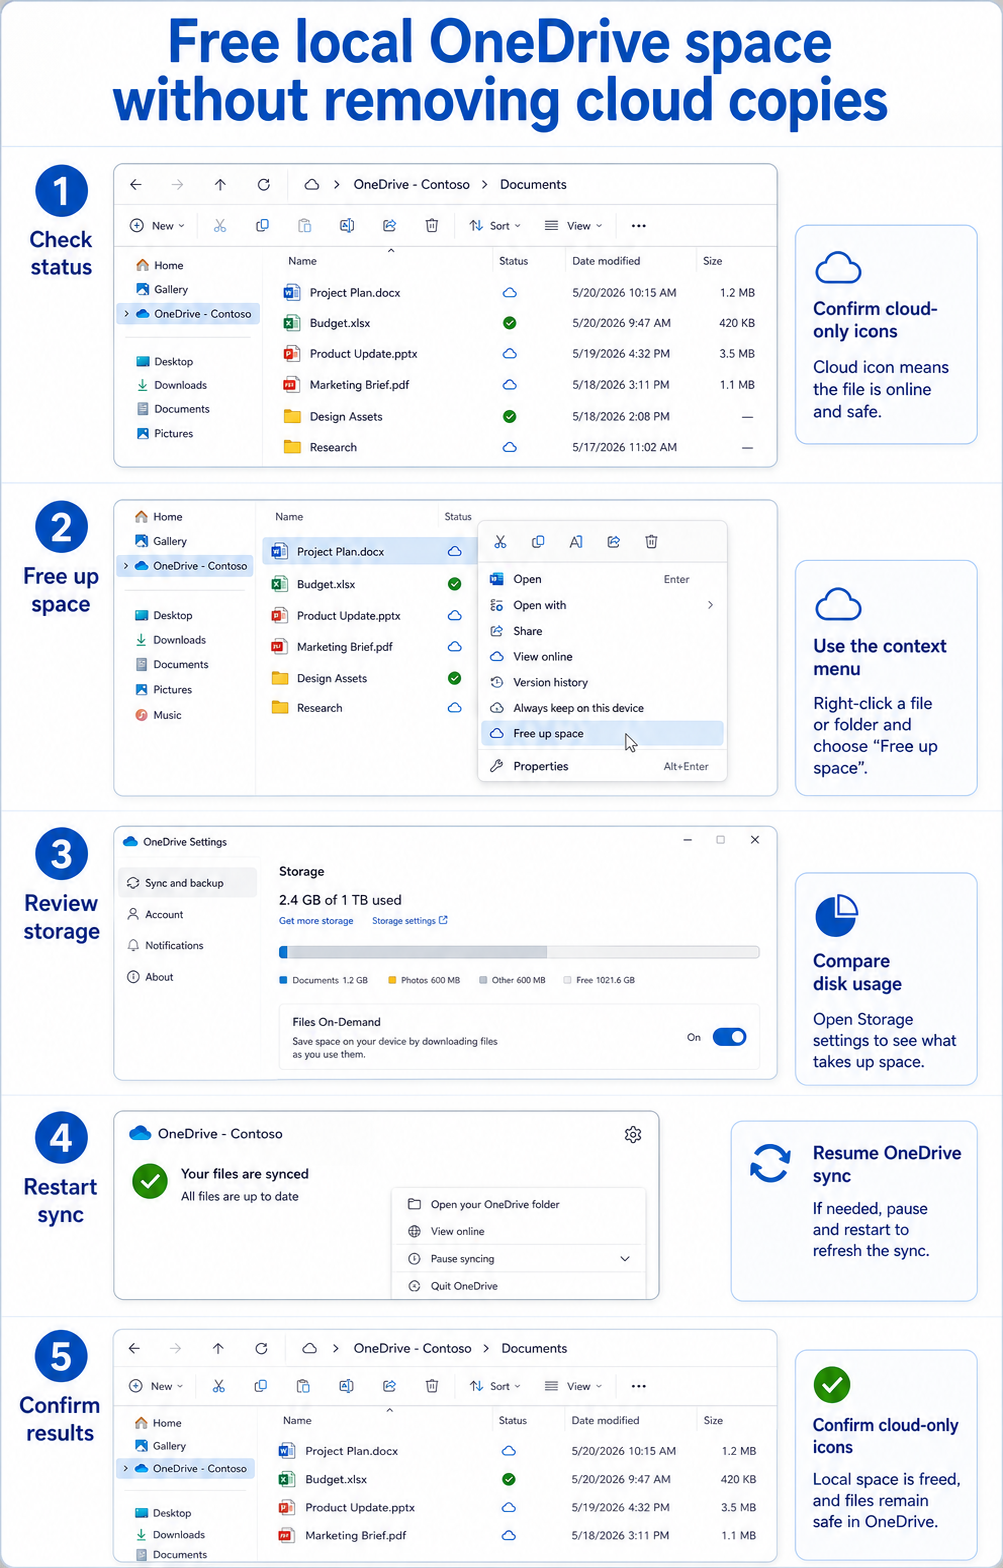Open Notifications tab in OneDrive Settings
The width and height of the screenshot is (1003, 1568).
pyautogui.click(x=186, y=945)
